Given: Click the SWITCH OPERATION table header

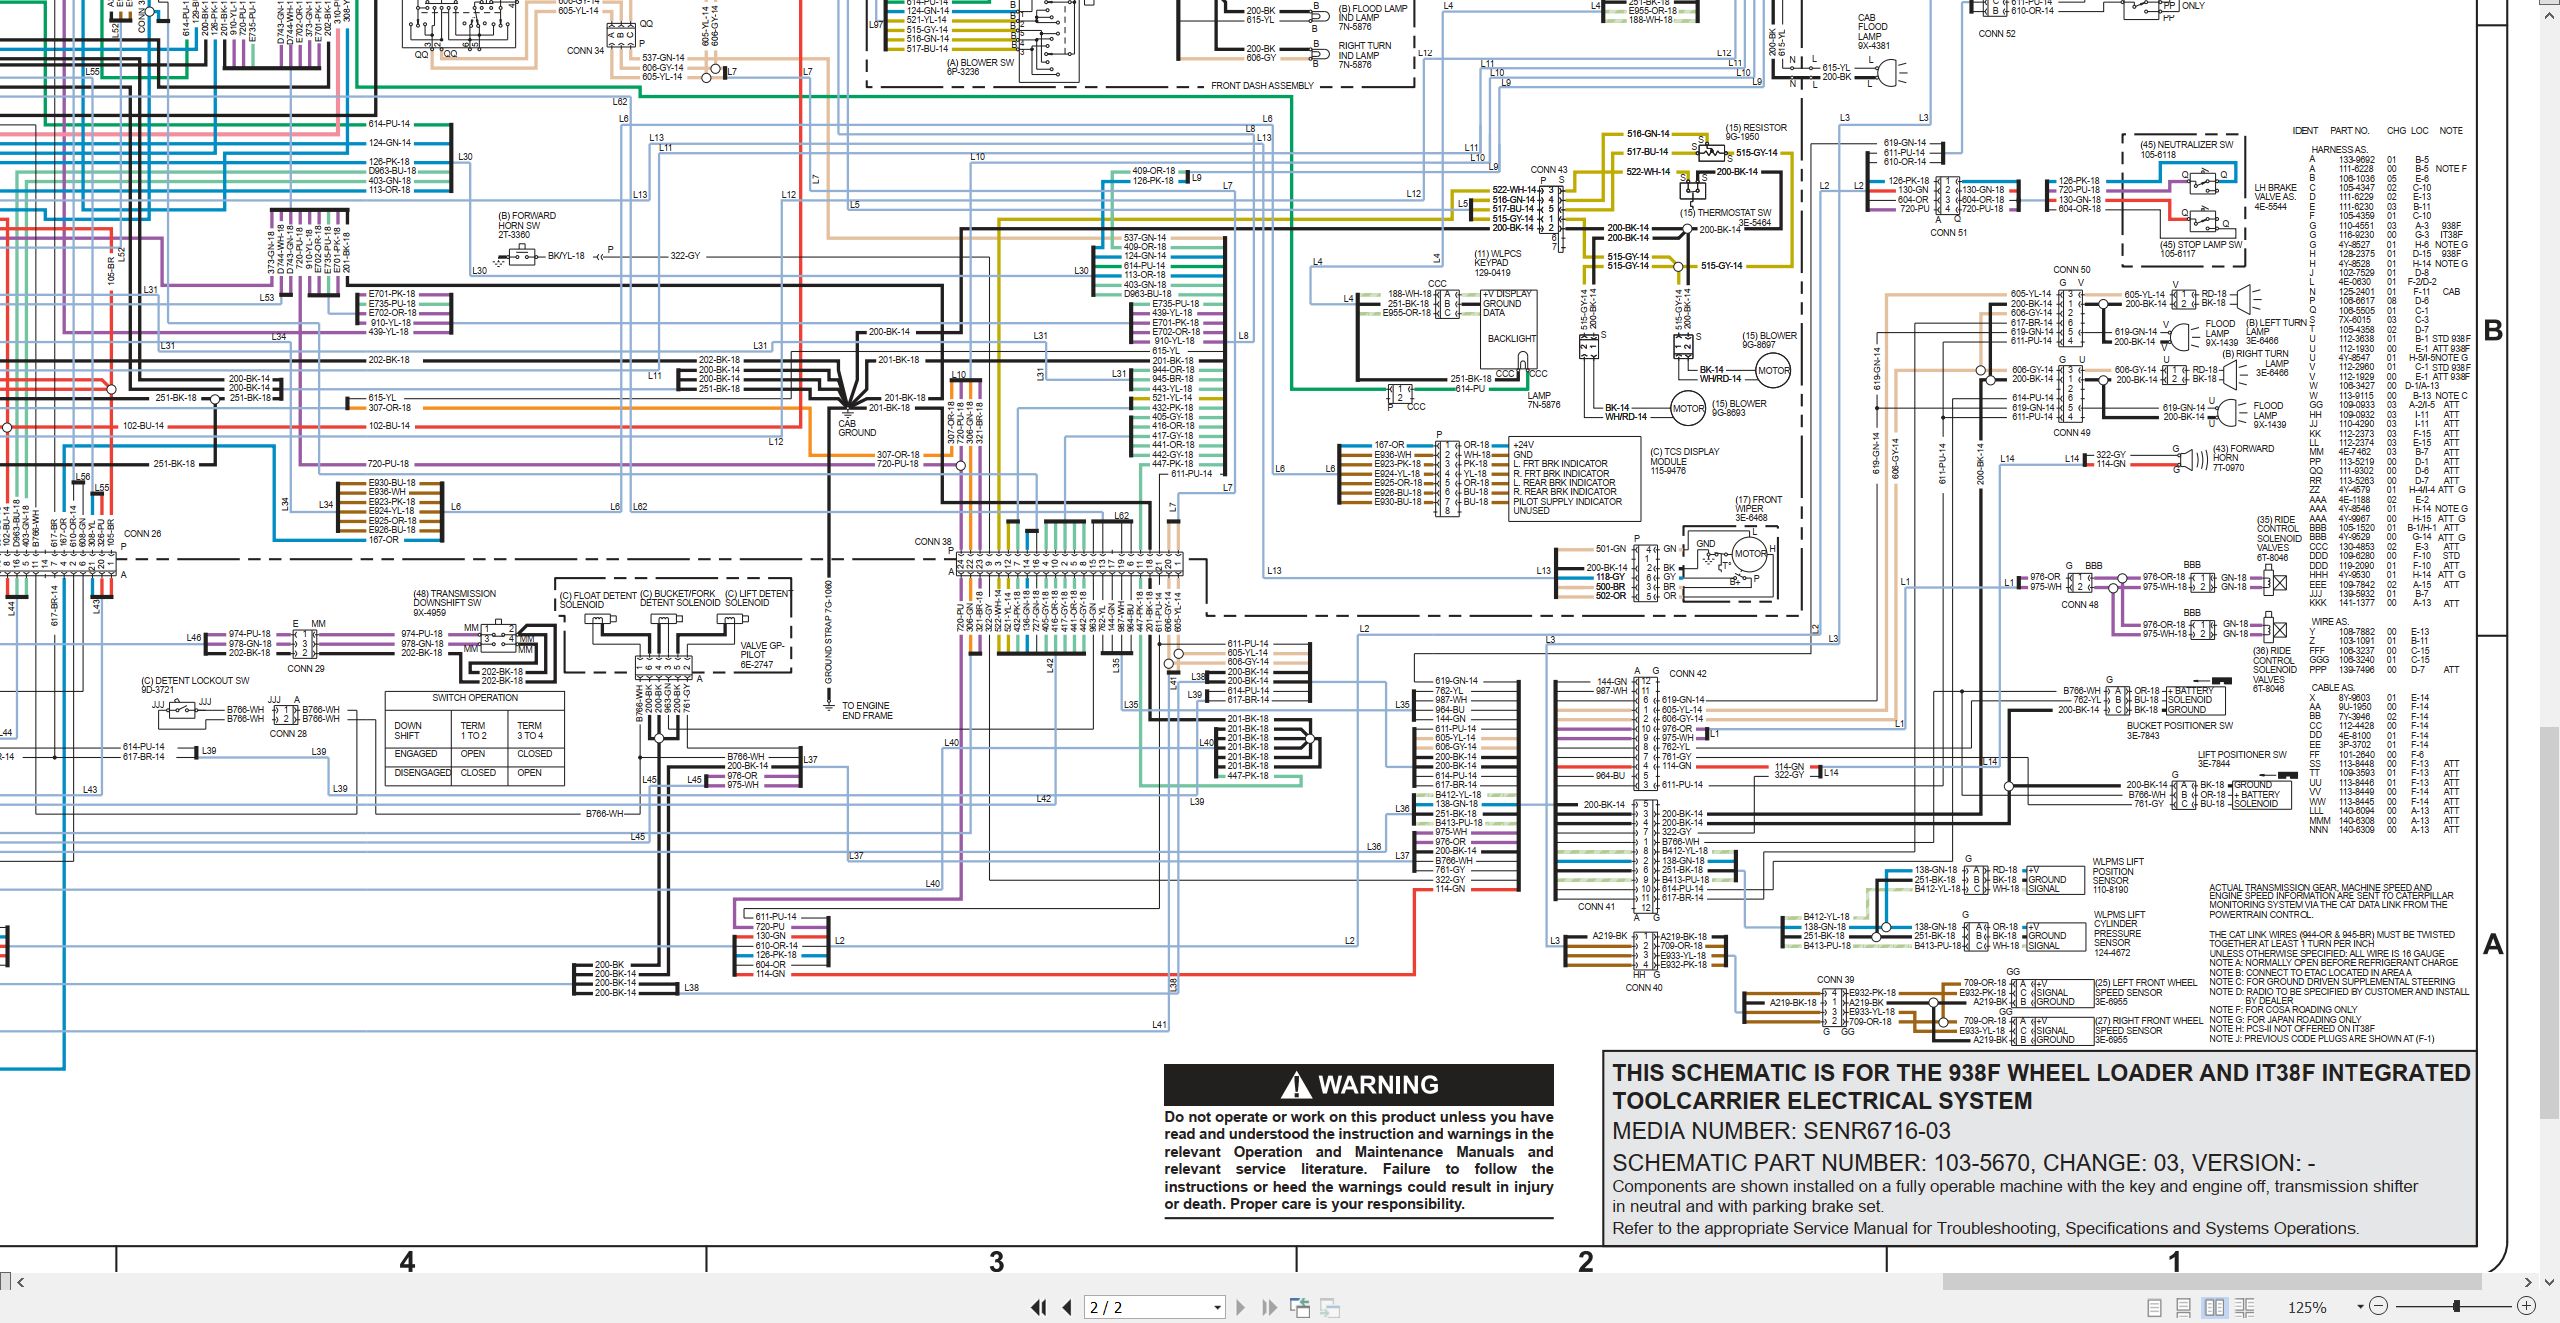Looking at the screenshot, I should tap(475, 698).
